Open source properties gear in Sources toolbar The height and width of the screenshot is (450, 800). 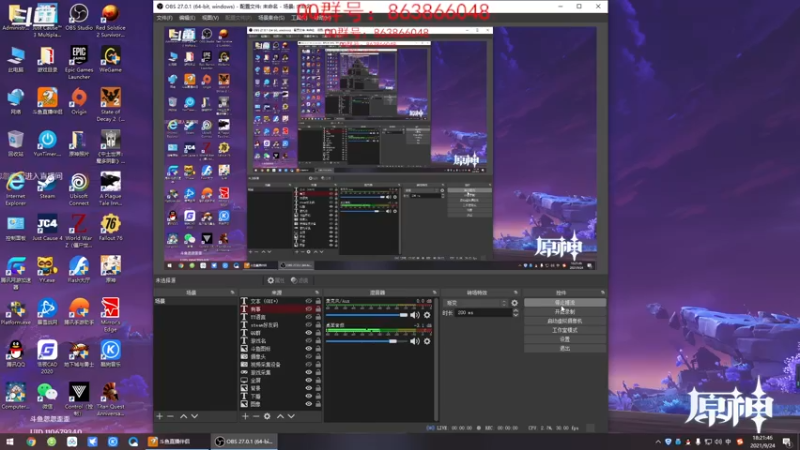(267, 416)
